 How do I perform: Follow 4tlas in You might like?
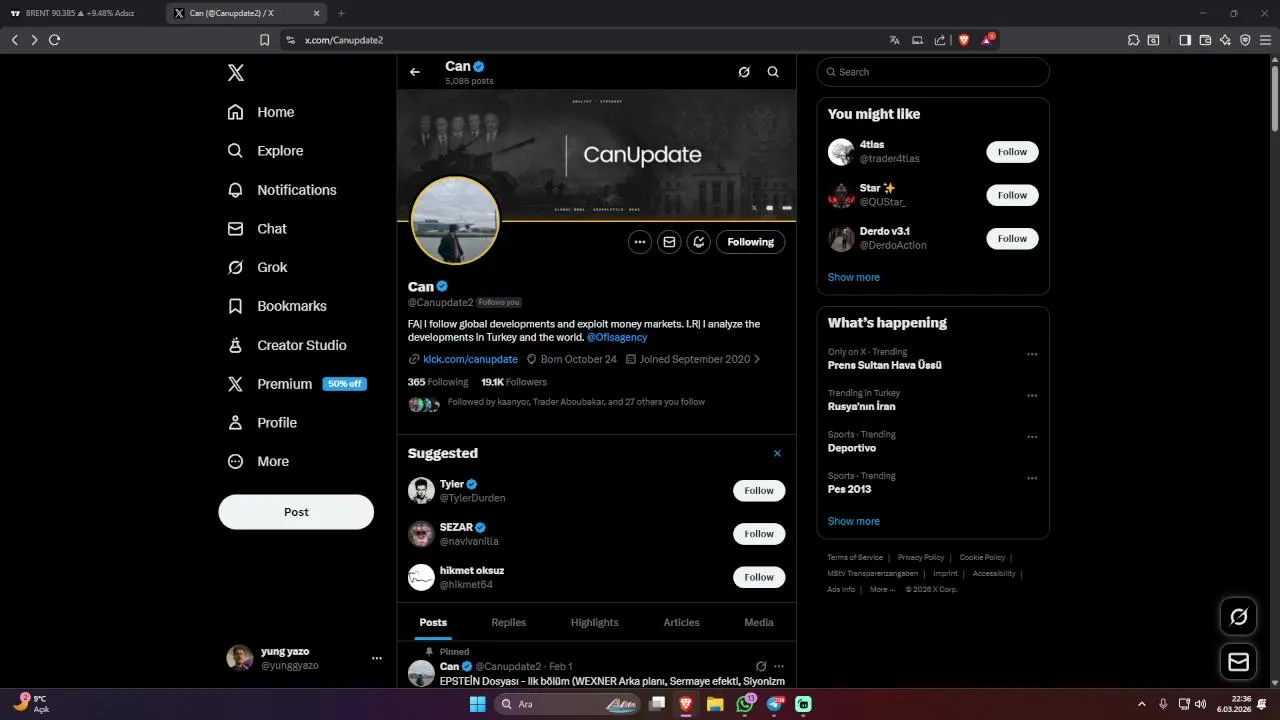tap(1012, 152)
